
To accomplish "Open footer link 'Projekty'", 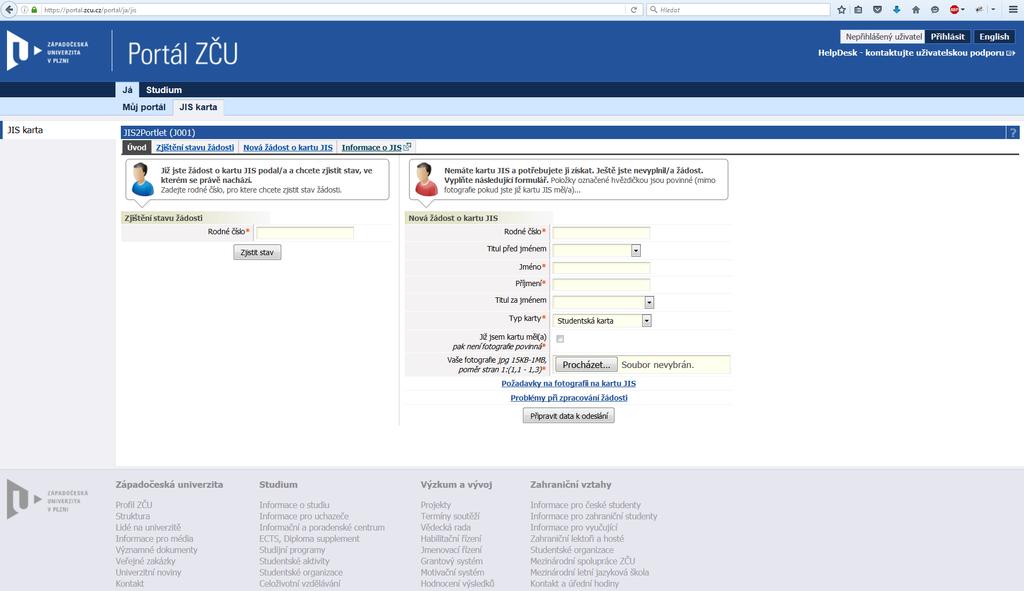I will [436, 505].
